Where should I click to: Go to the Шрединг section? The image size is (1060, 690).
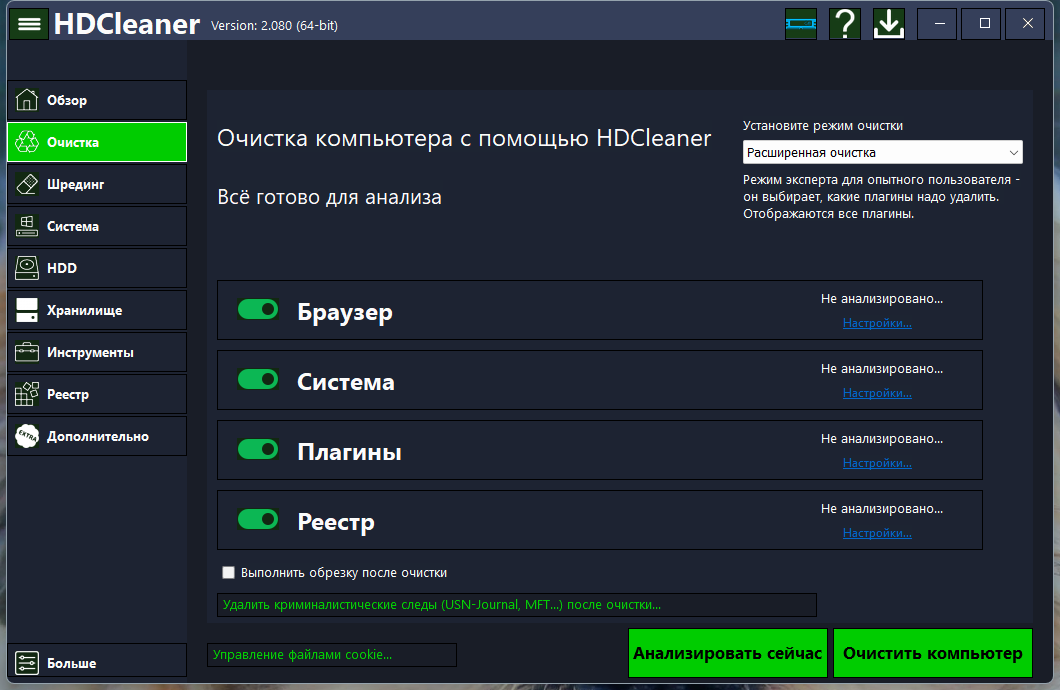click(97, 184)
